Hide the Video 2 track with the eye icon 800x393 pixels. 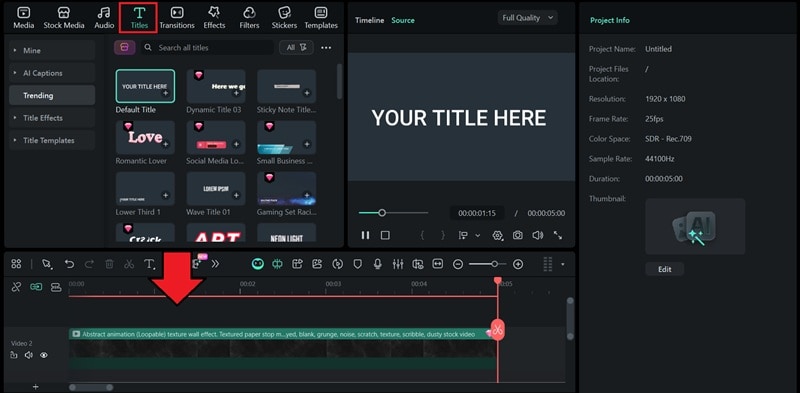point(44,355)
